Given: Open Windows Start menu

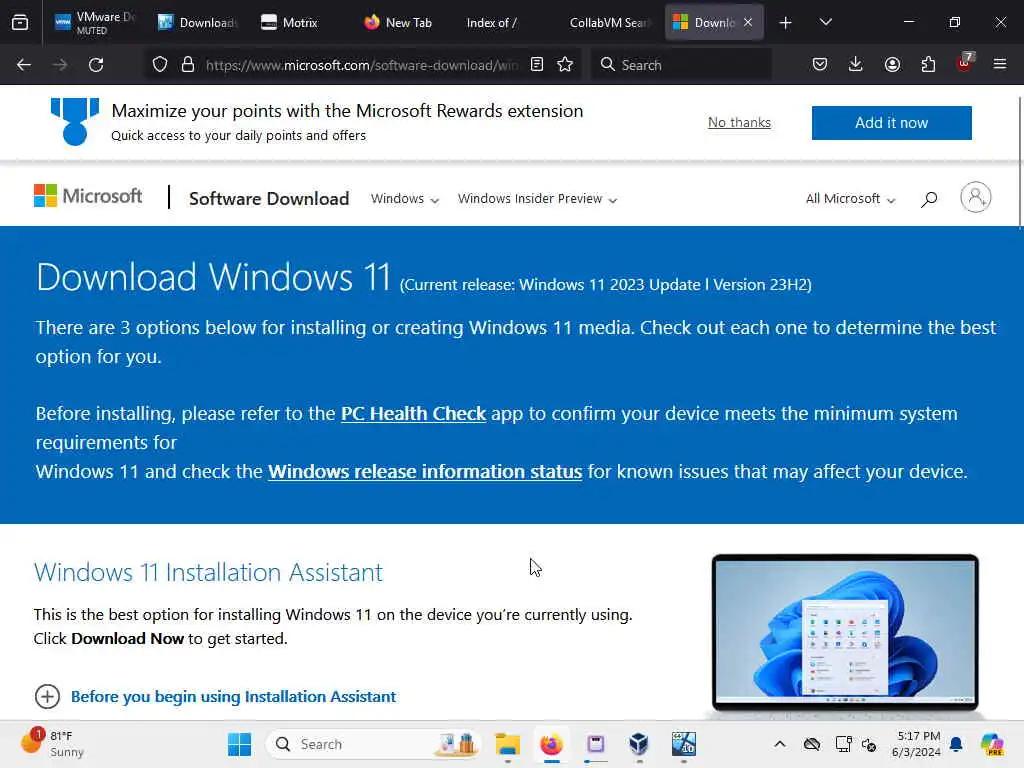Looking at the screenshot, I should (239, 744).
